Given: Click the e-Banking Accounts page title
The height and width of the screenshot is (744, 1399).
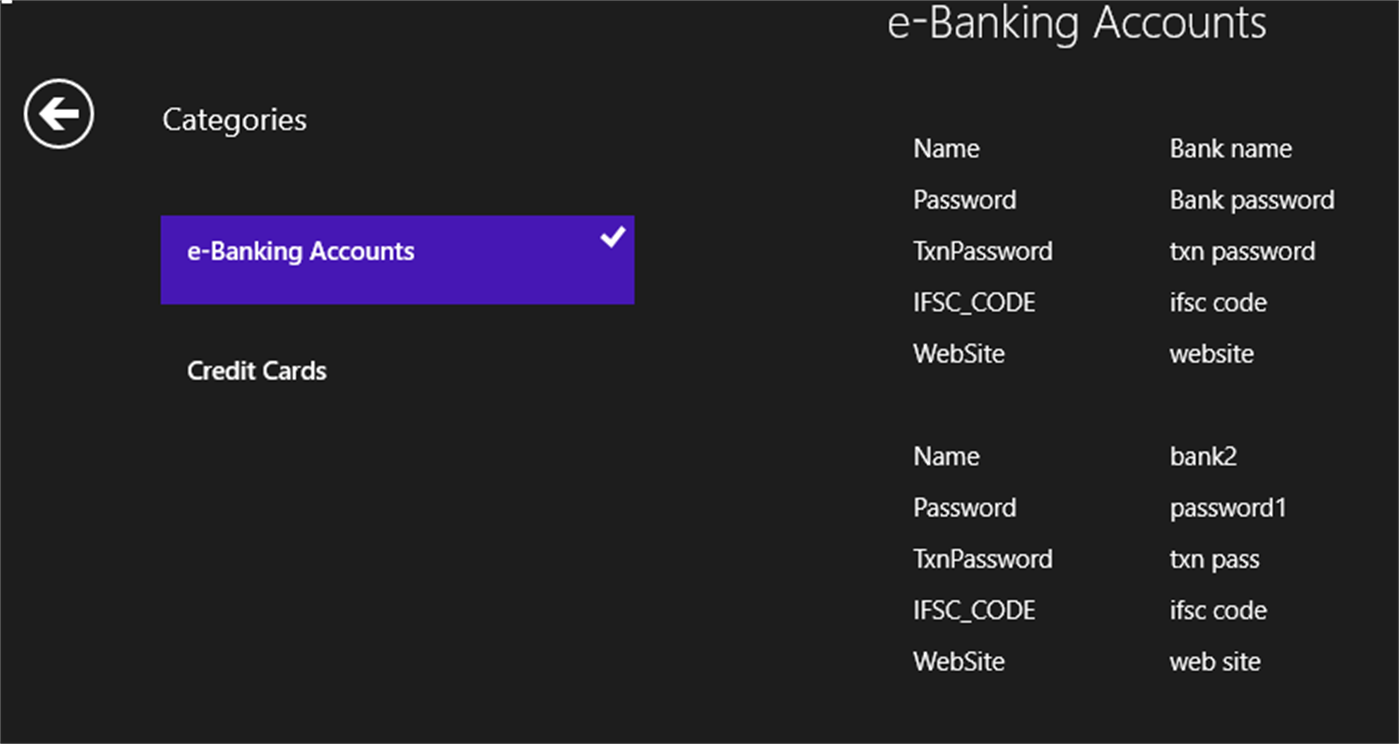Looking at the screenshot, I should [1077, 23].
